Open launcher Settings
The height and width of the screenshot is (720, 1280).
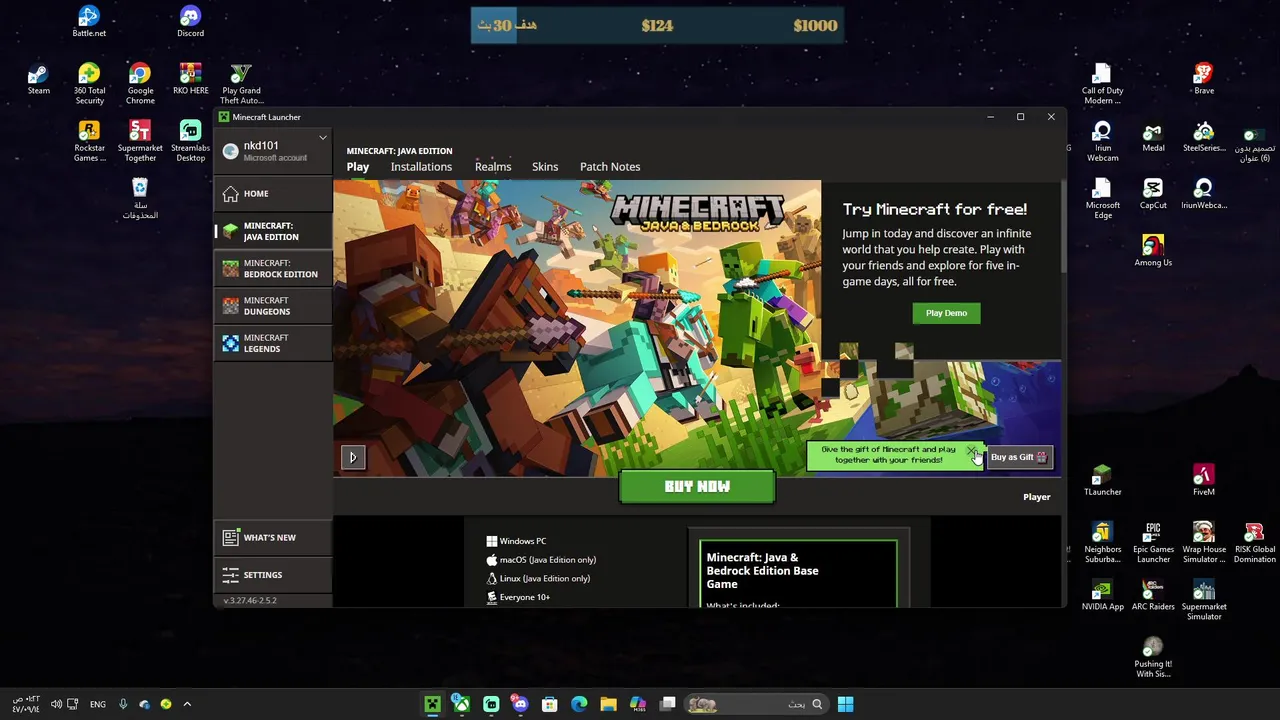tap(273, 575)
